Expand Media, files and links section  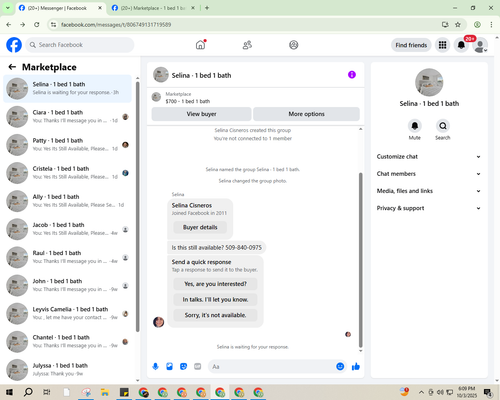[429, 191]
